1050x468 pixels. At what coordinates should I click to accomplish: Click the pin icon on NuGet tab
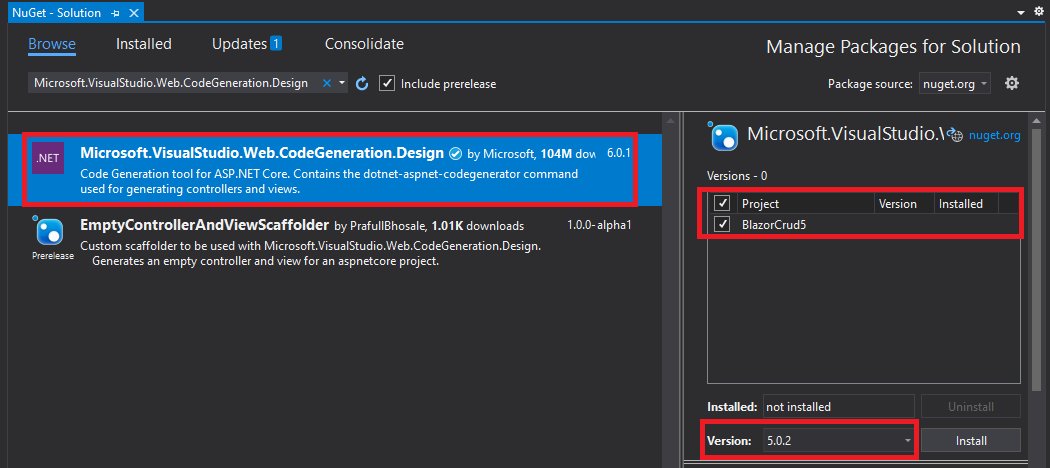(115, 13)
